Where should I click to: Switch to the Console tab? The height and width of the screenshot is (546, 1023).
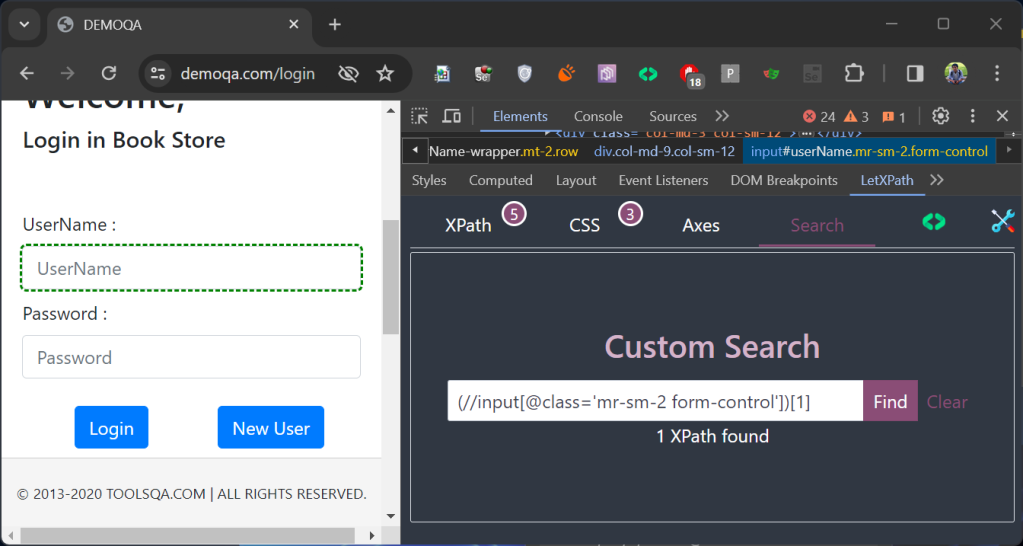tap(598, 116)
